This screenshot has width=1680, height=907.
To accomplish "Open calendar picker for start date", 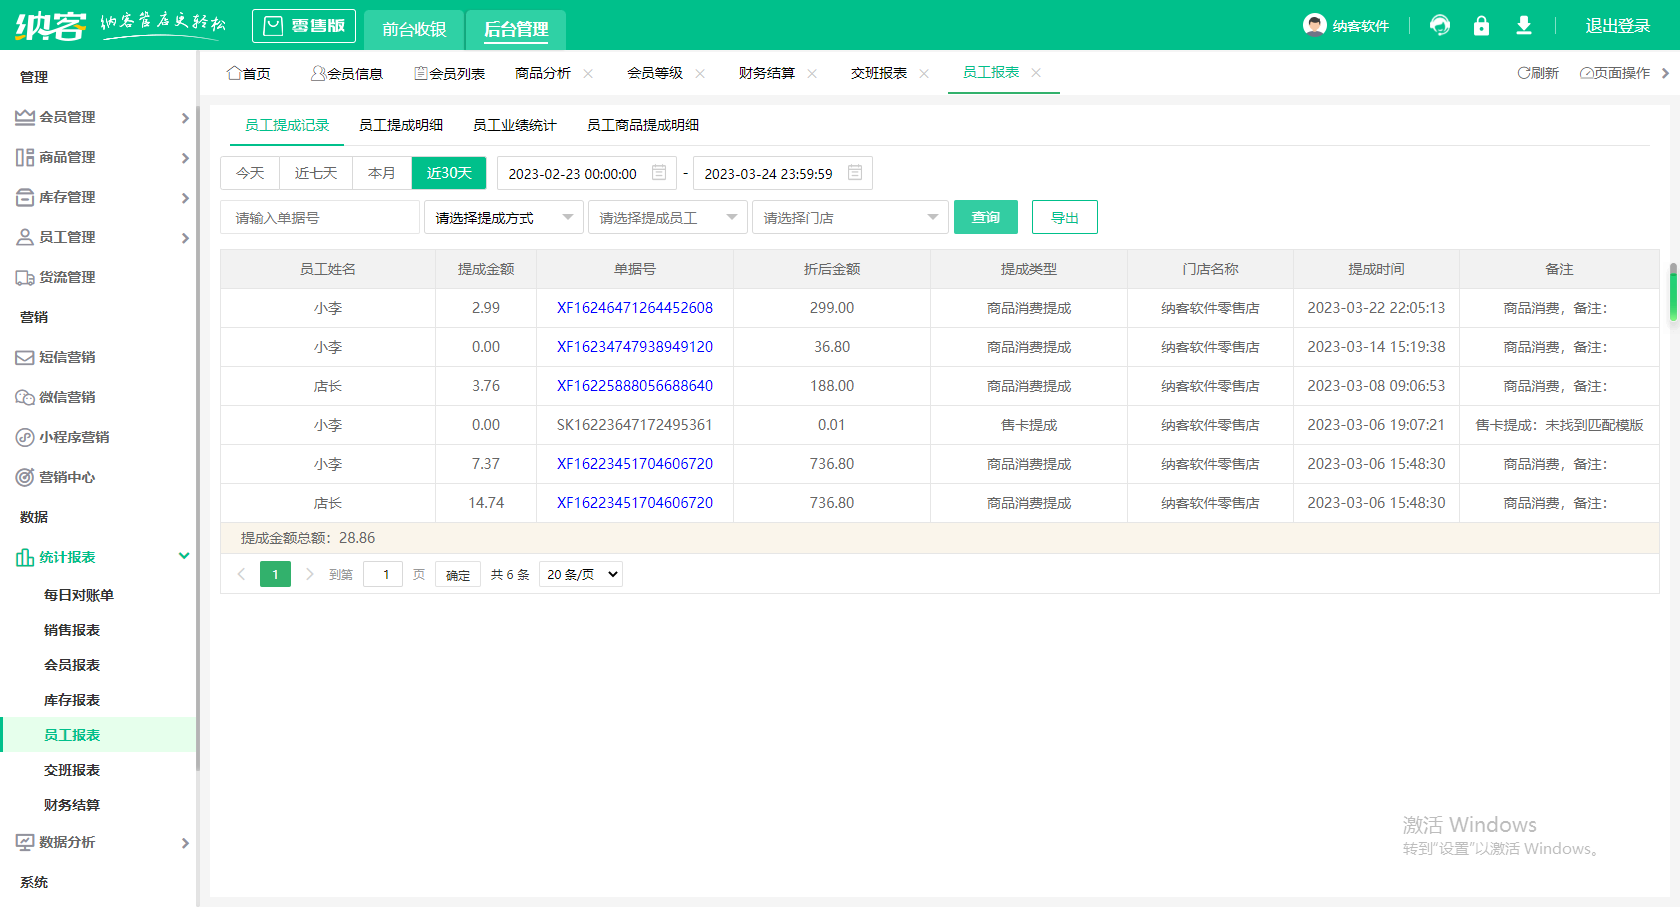I will click(659, 173).
